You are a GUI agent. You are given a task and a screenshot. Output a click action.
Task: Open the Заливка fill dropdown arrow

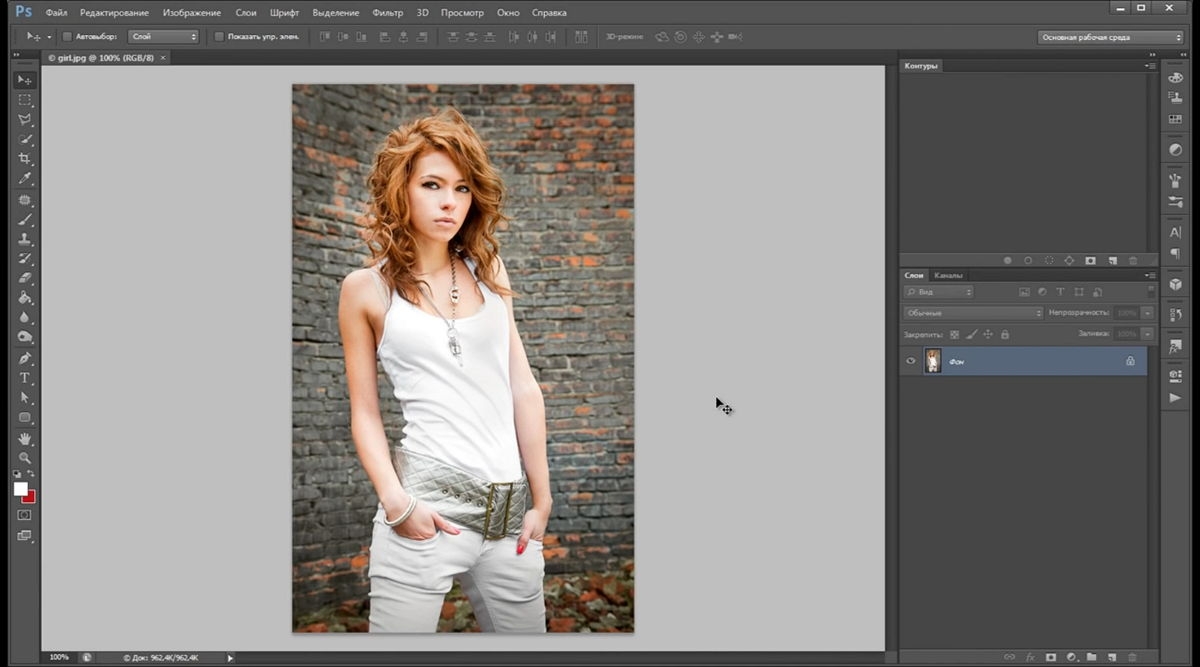coord(1148,334)
